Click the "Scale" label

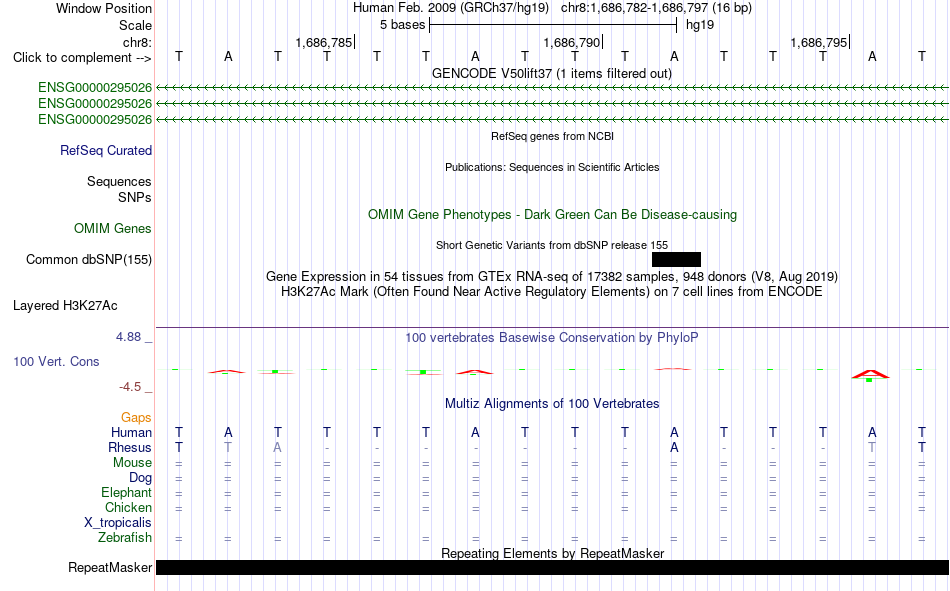pyautogui.click(x=135, y=25)
